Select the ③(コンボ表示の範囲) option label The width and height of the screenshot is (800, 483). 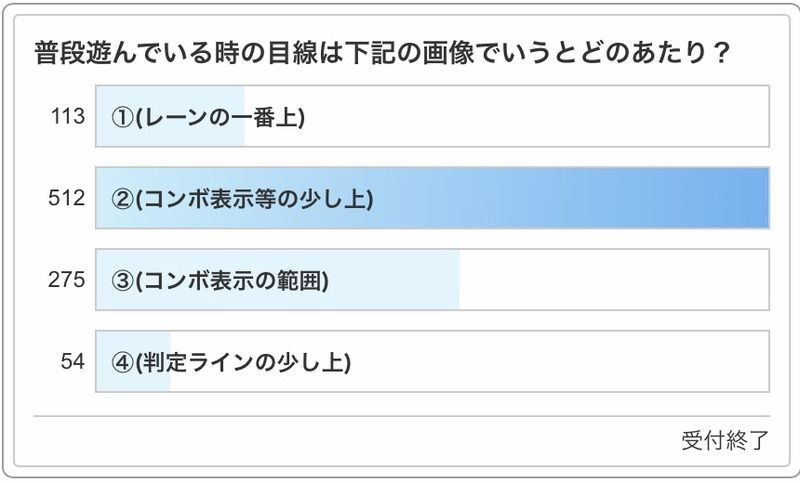(220, 281)
